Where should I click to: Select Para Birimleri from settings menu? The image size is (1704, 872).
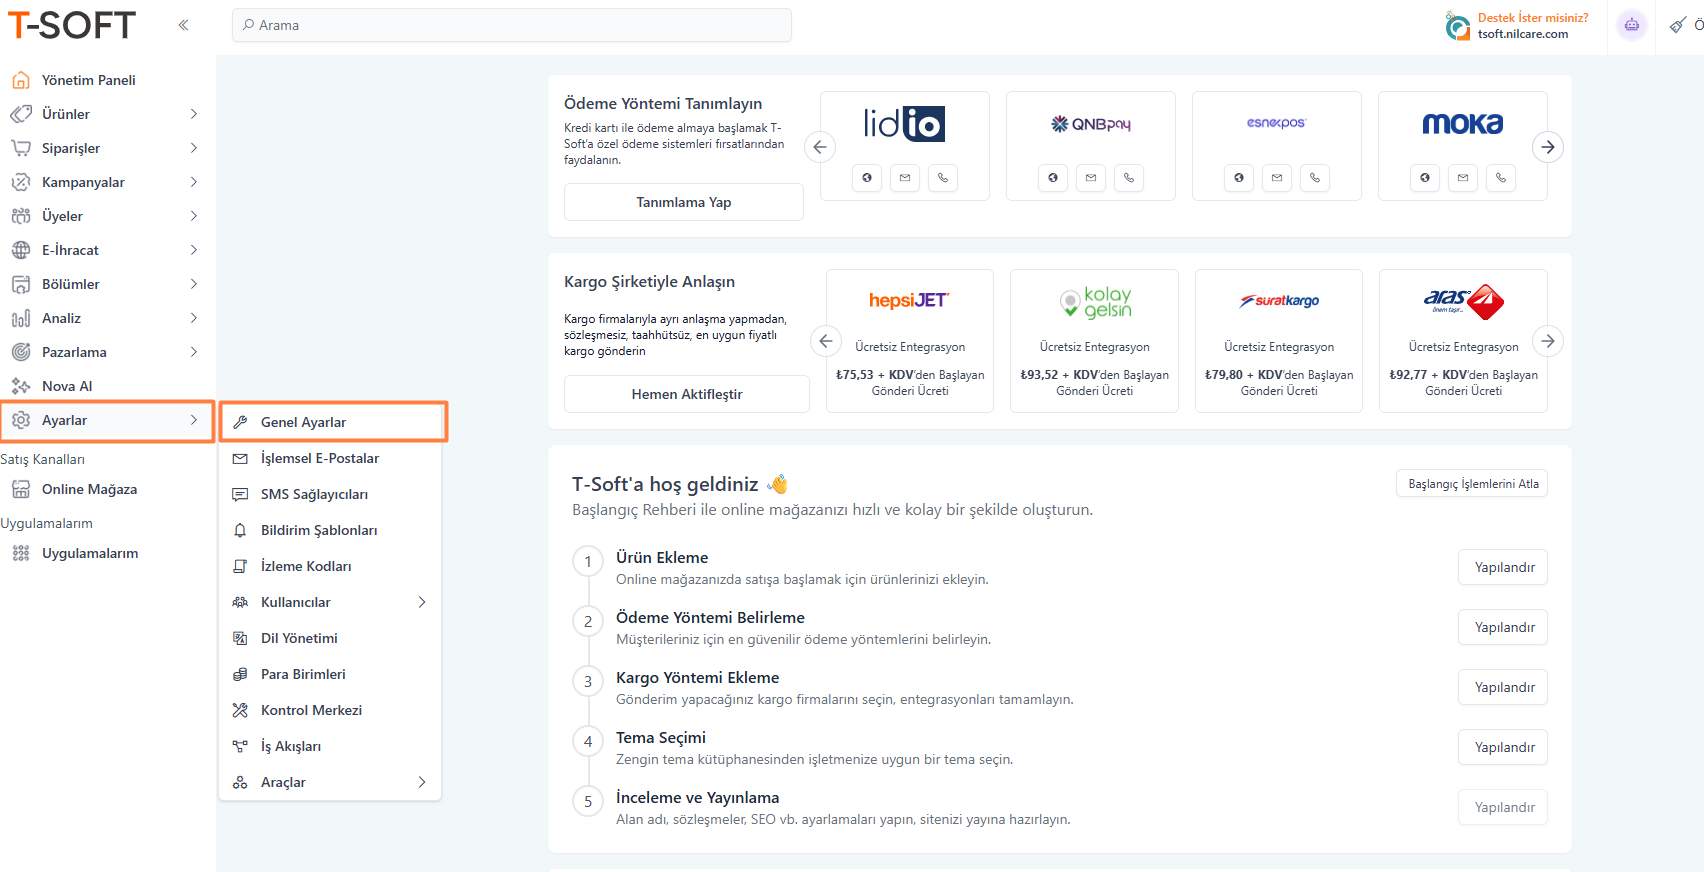pos(303,674)
